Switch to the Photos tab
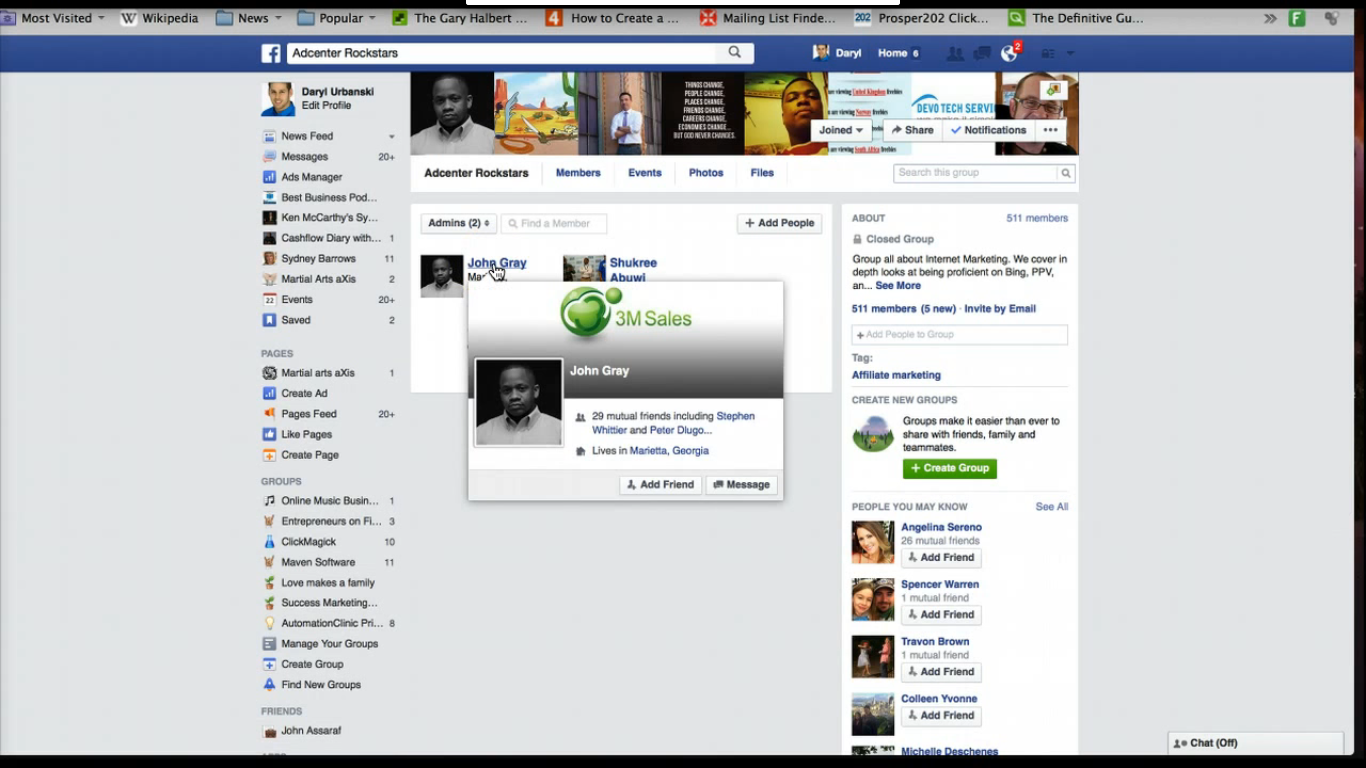The image size is (1366, 768). click(706, 173)
